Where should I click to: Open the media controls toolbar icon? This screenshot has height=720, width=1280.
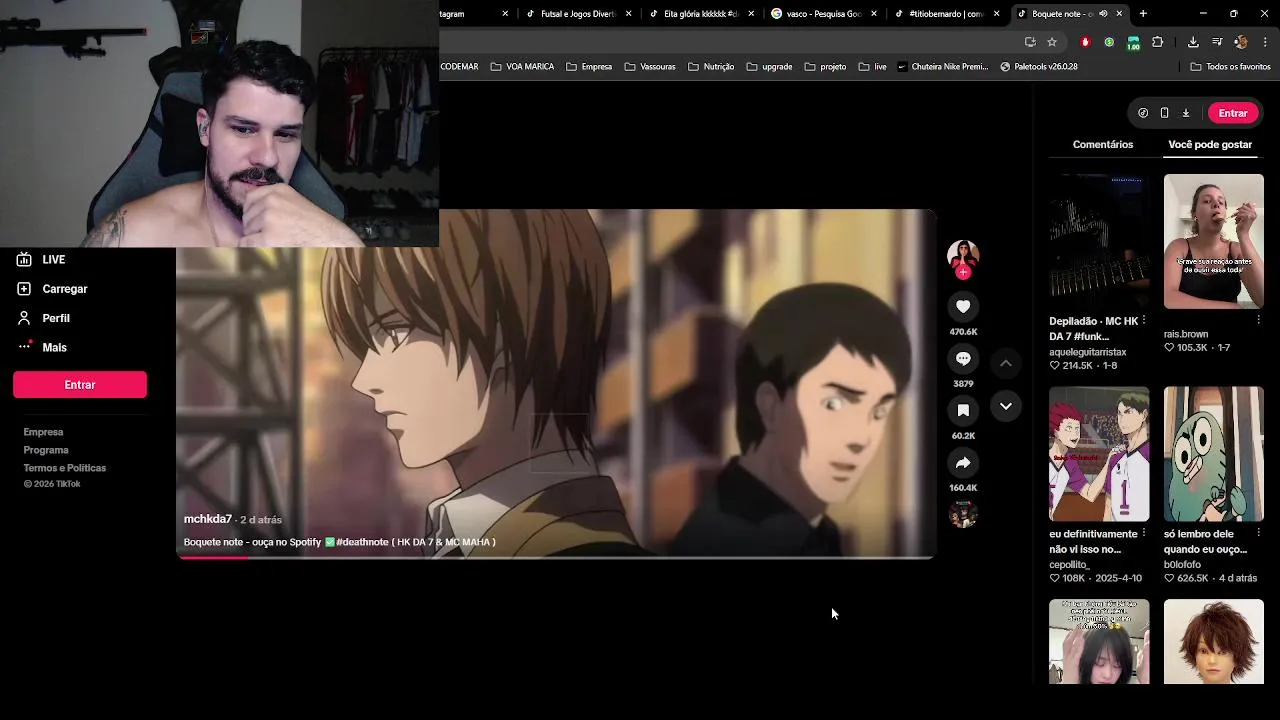pos(1217,42)
